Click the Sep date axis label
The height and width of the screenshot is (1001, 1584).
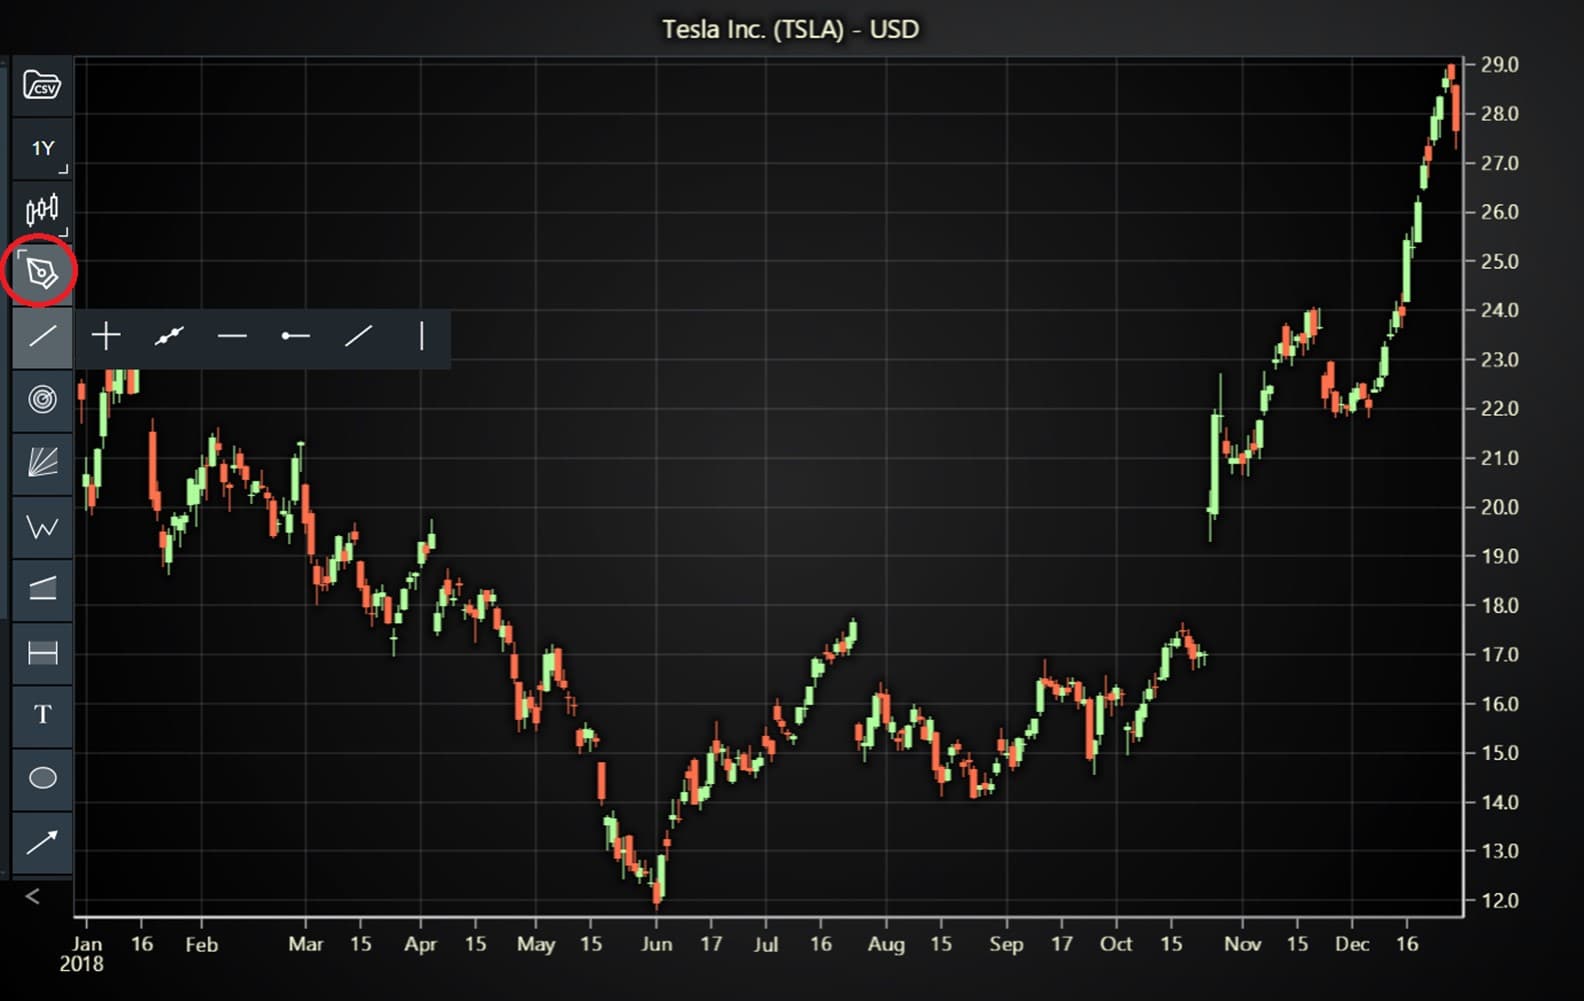[x=1006, y=944]
